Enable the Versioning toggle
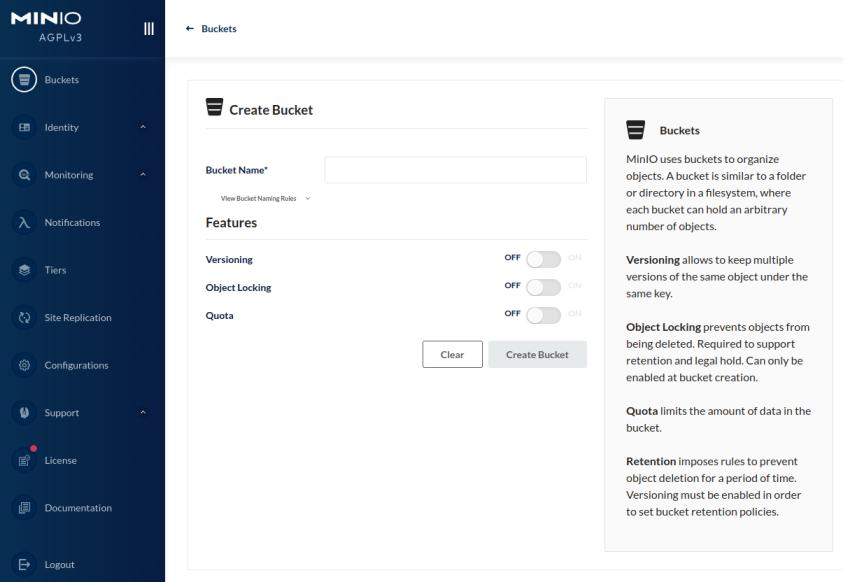Image resolution: width=843 pixels, height=582 pixels. 543,259
